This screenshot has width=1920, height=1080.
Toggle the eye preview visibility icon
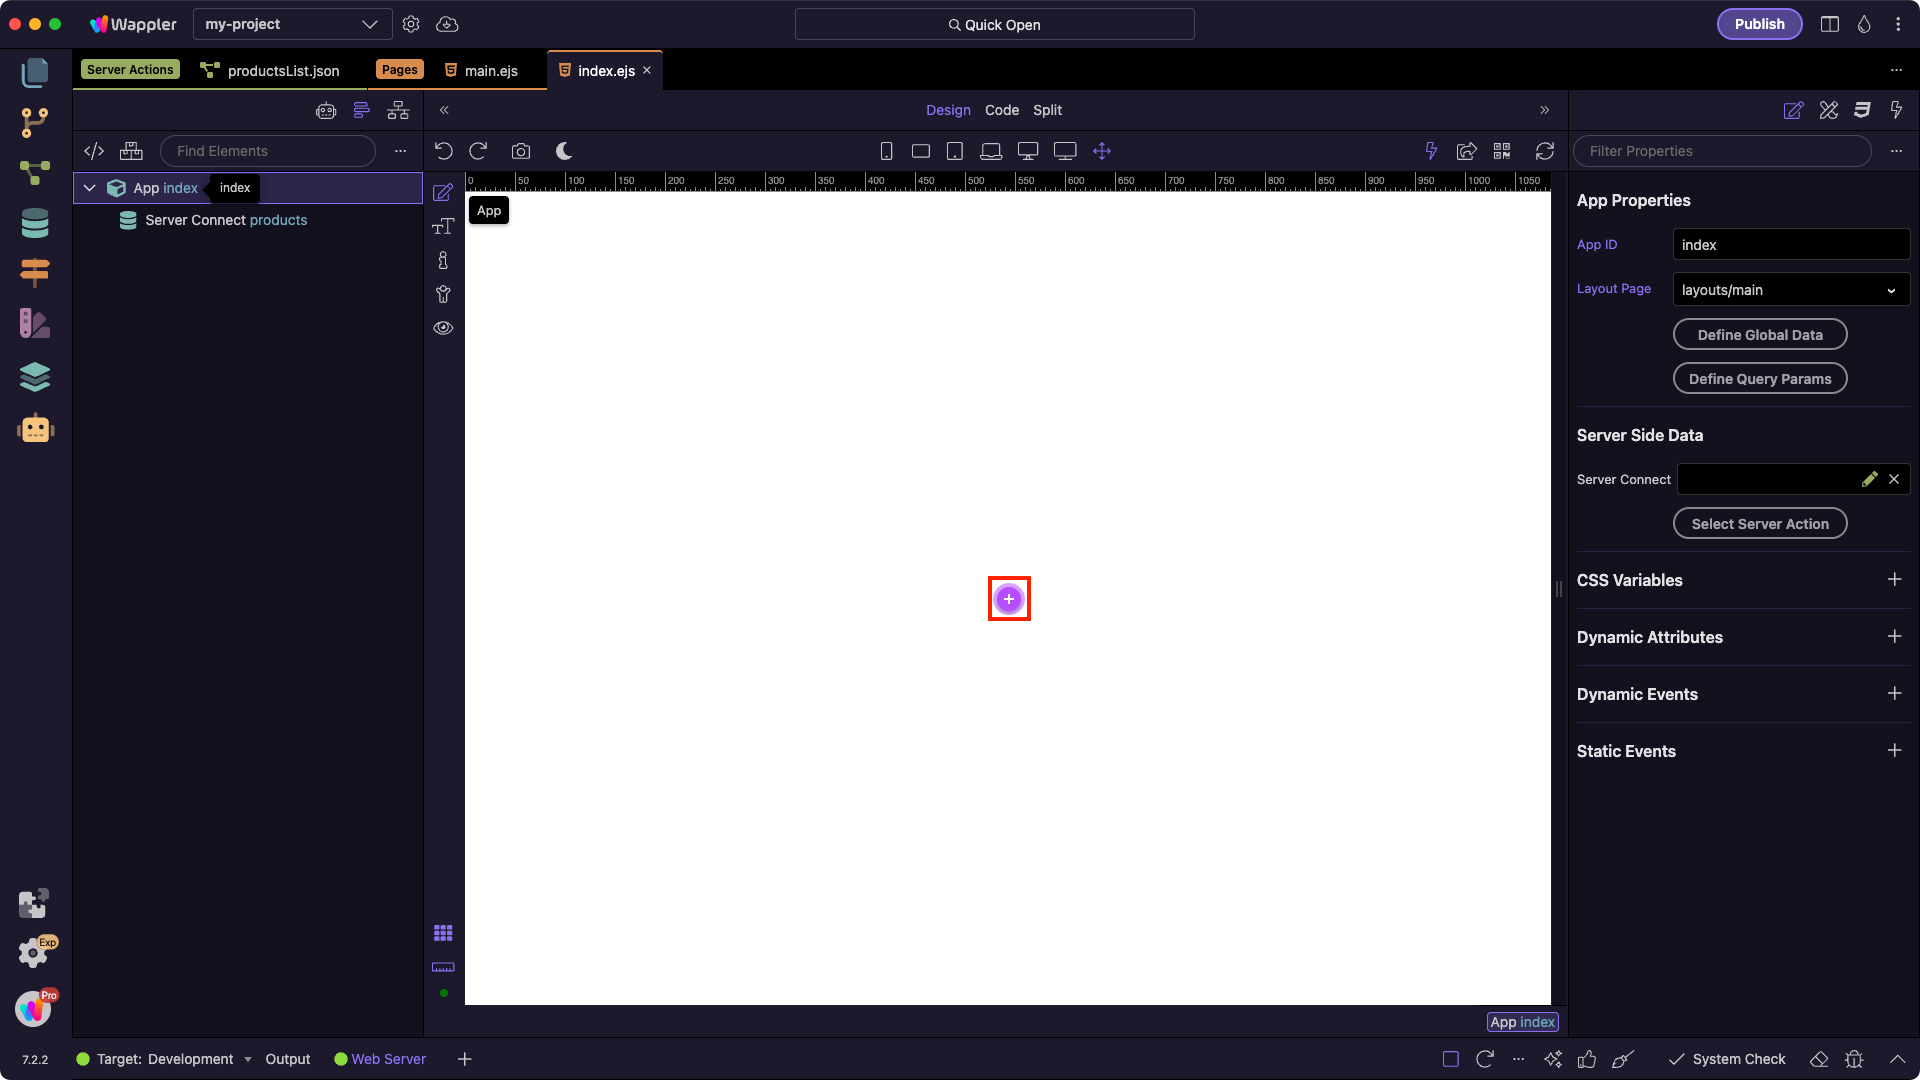point(443,328)
